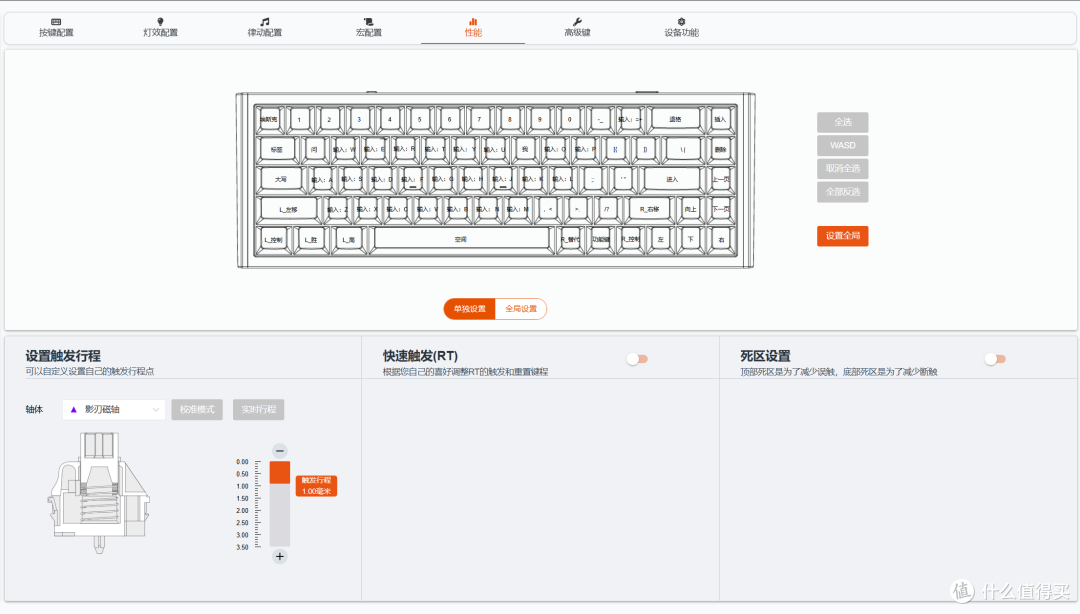Select the 左 left arrow key

661,239
